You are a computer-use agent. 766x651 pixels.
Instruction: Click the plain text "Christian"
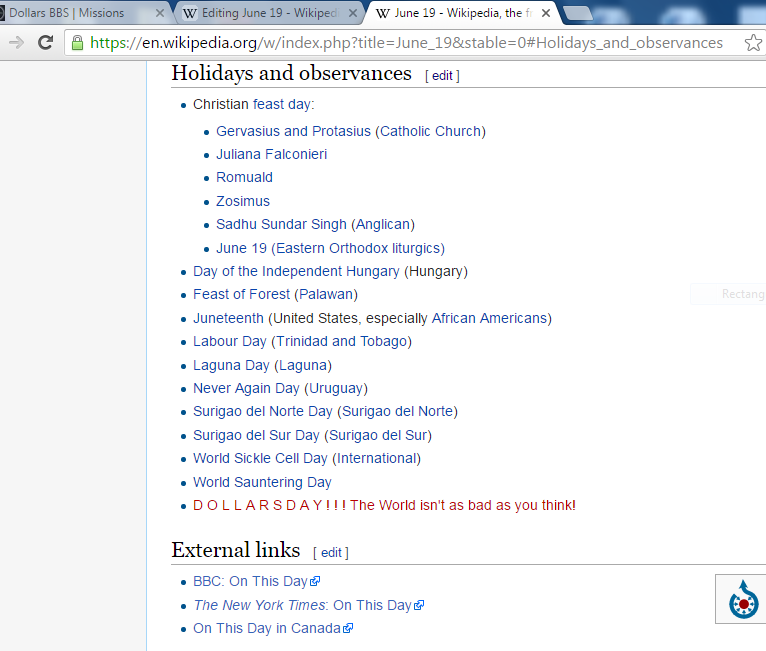tap(221, 105)
